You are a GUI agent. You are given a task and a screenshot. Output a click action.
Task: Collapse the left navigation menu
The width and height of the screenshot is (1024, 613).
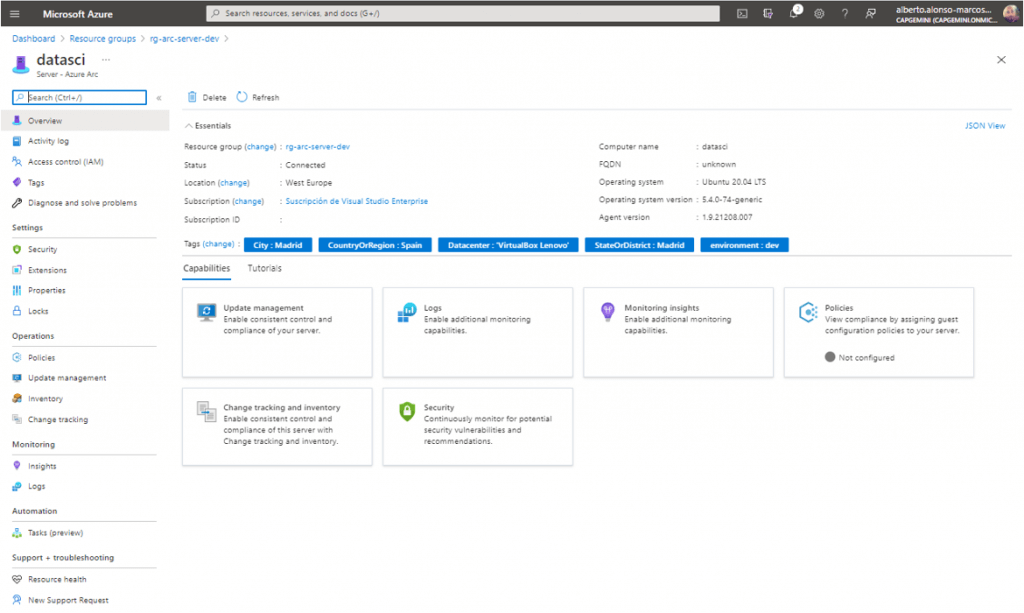click(159, 98)
